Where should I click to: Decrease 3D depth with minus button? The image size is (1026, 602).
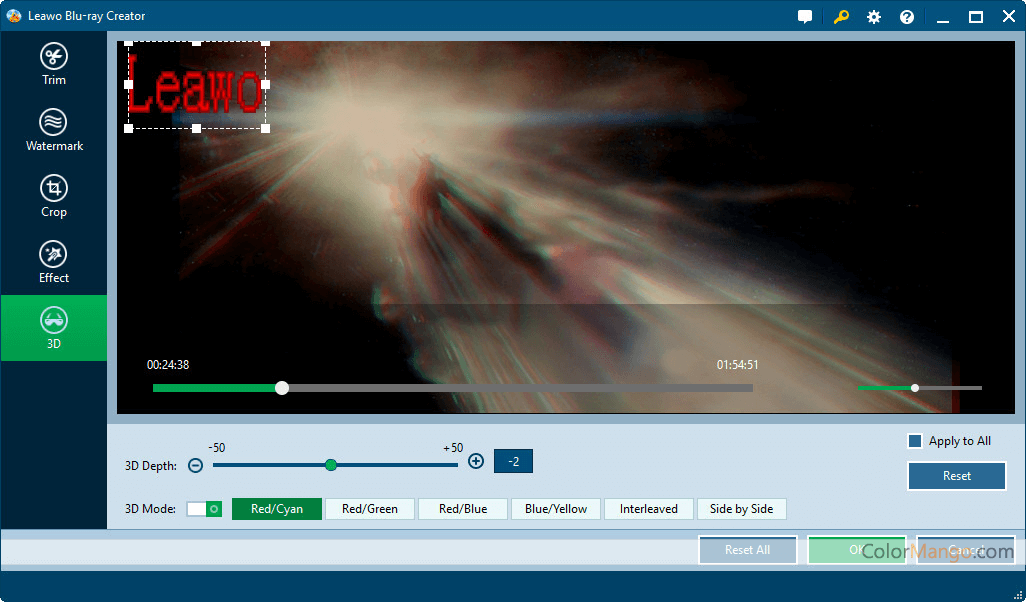tap(195, 465)
